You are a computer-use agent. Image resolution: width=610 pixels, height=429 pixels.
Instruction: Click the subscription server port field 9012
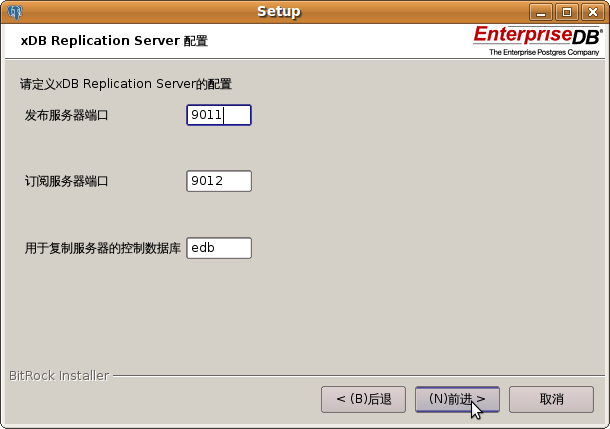[x=219, y=181]
